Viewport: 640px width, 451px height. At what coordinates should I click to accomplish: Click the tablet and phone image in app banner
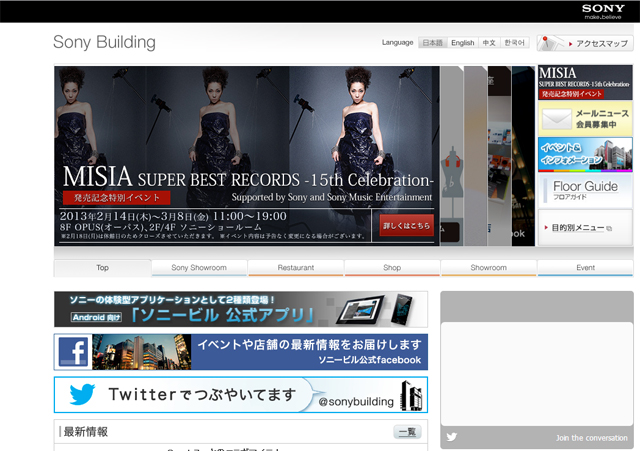pos(373,310)
